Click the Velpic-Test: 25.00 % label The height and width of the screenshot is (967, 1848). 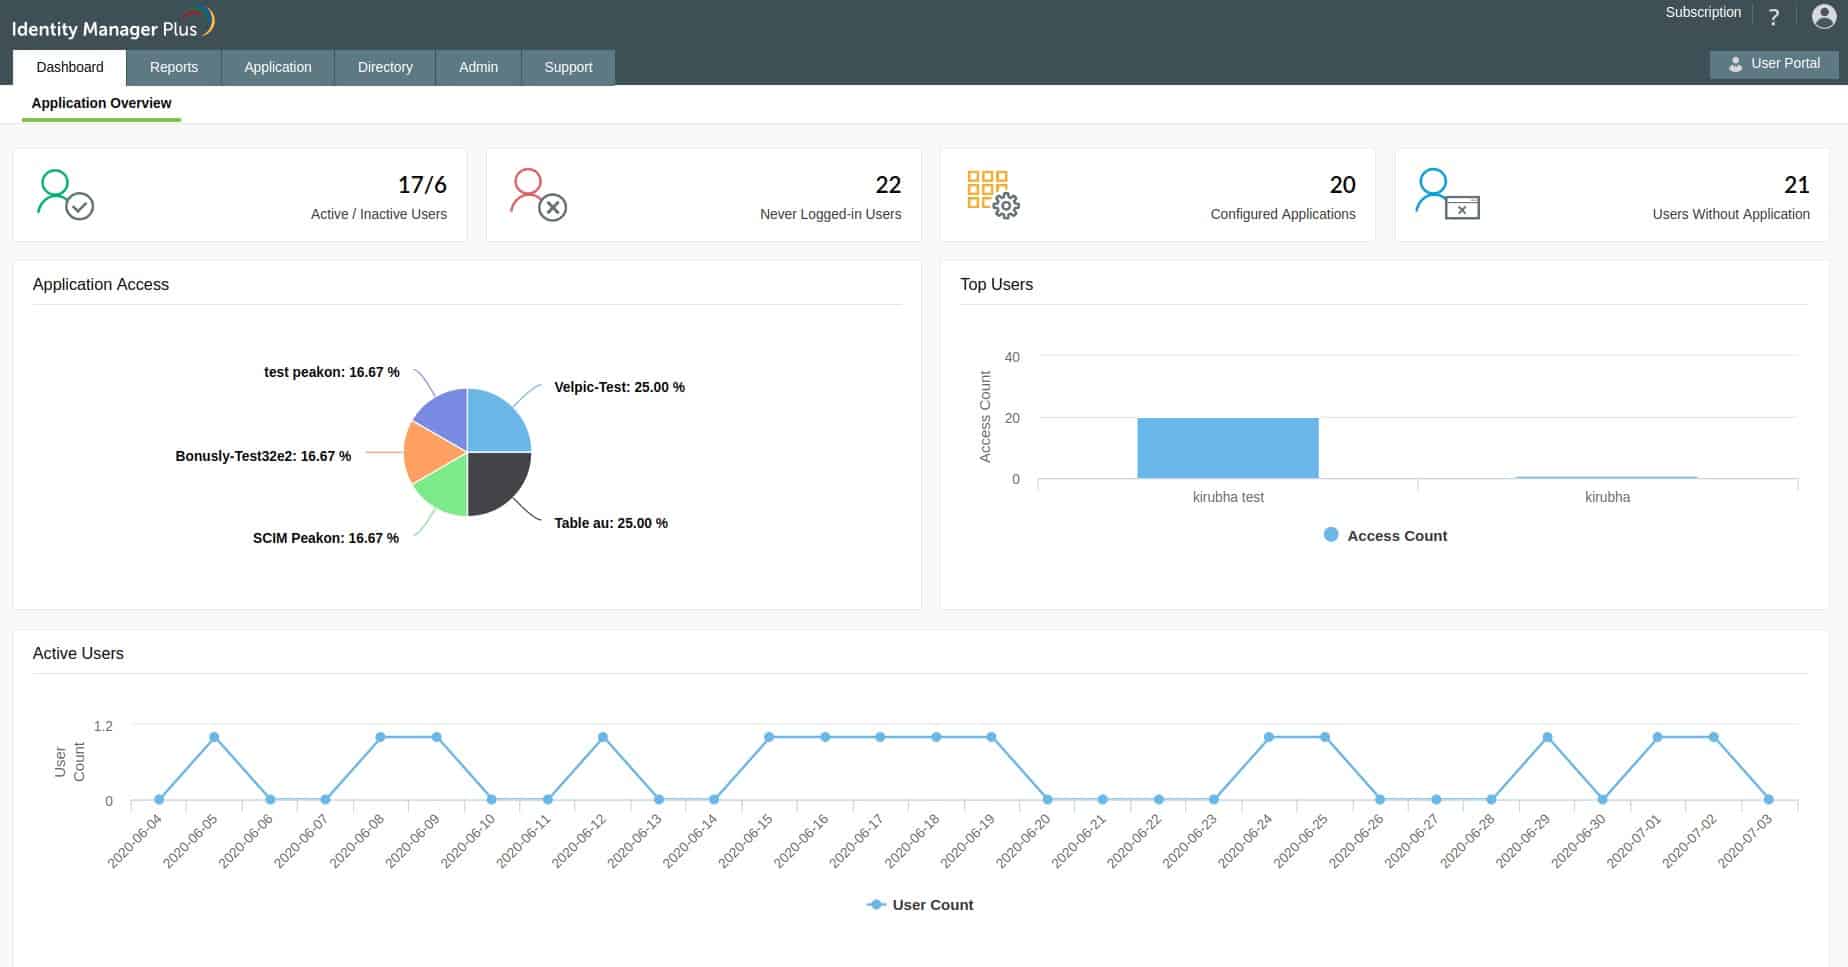pyautogui.click(x=619, y=387)
